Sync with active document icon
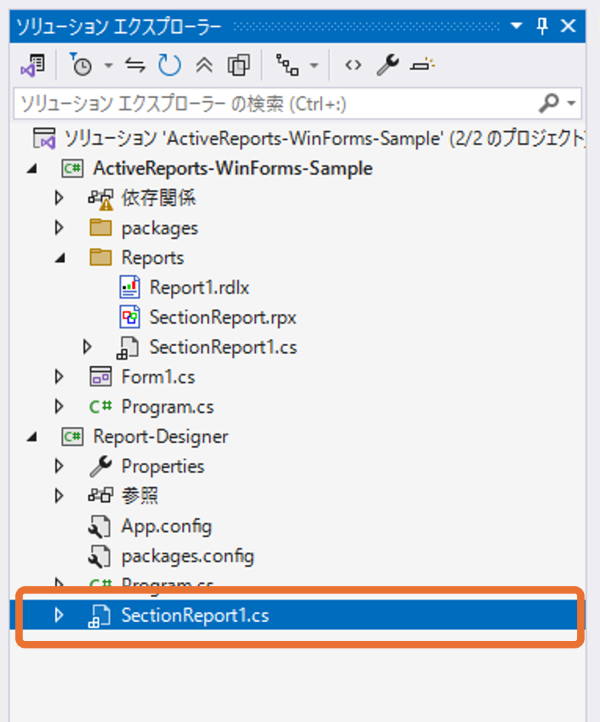The image size is (600, 722). click(135, 65)
